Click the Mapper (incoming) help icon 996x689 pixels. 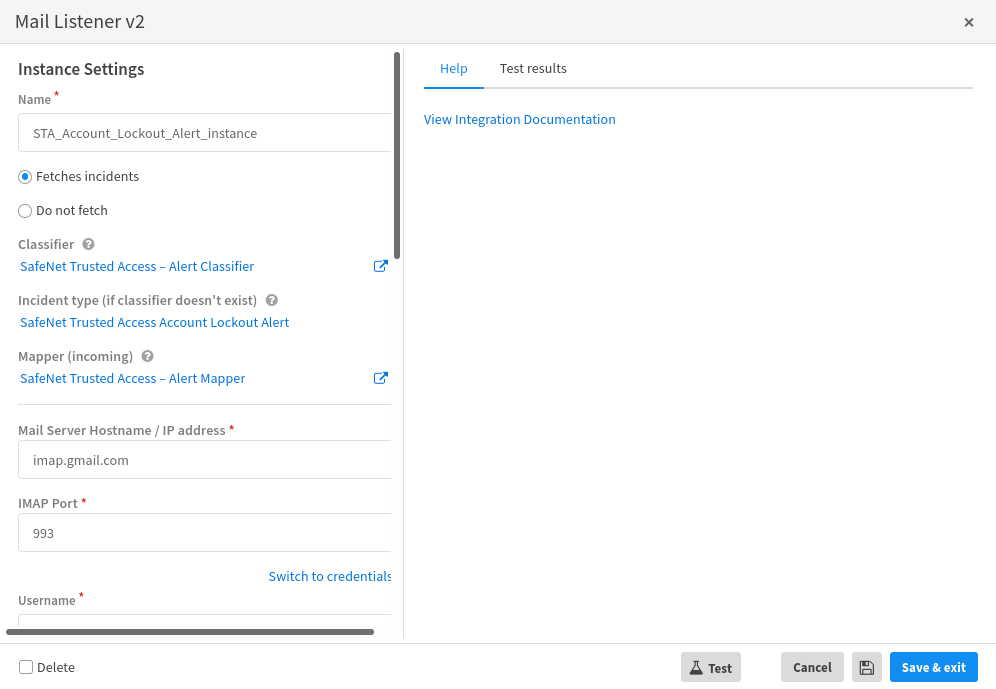tap(147, 356)
